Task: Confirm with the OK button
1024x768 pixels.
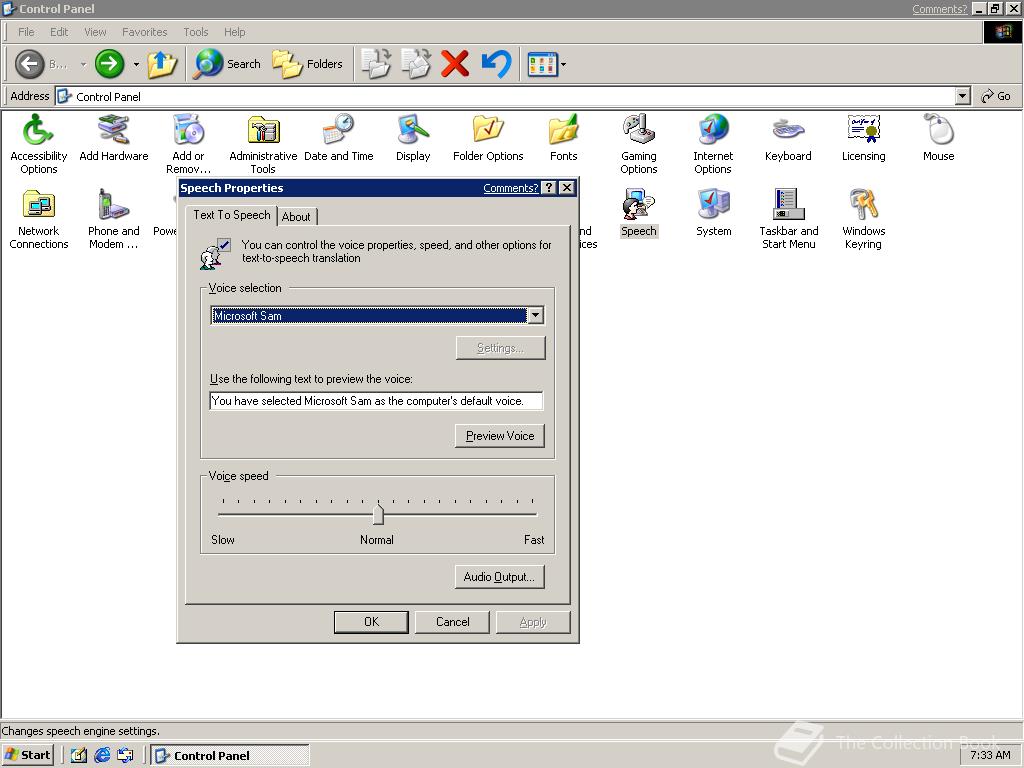Action: tap(371, 622)
